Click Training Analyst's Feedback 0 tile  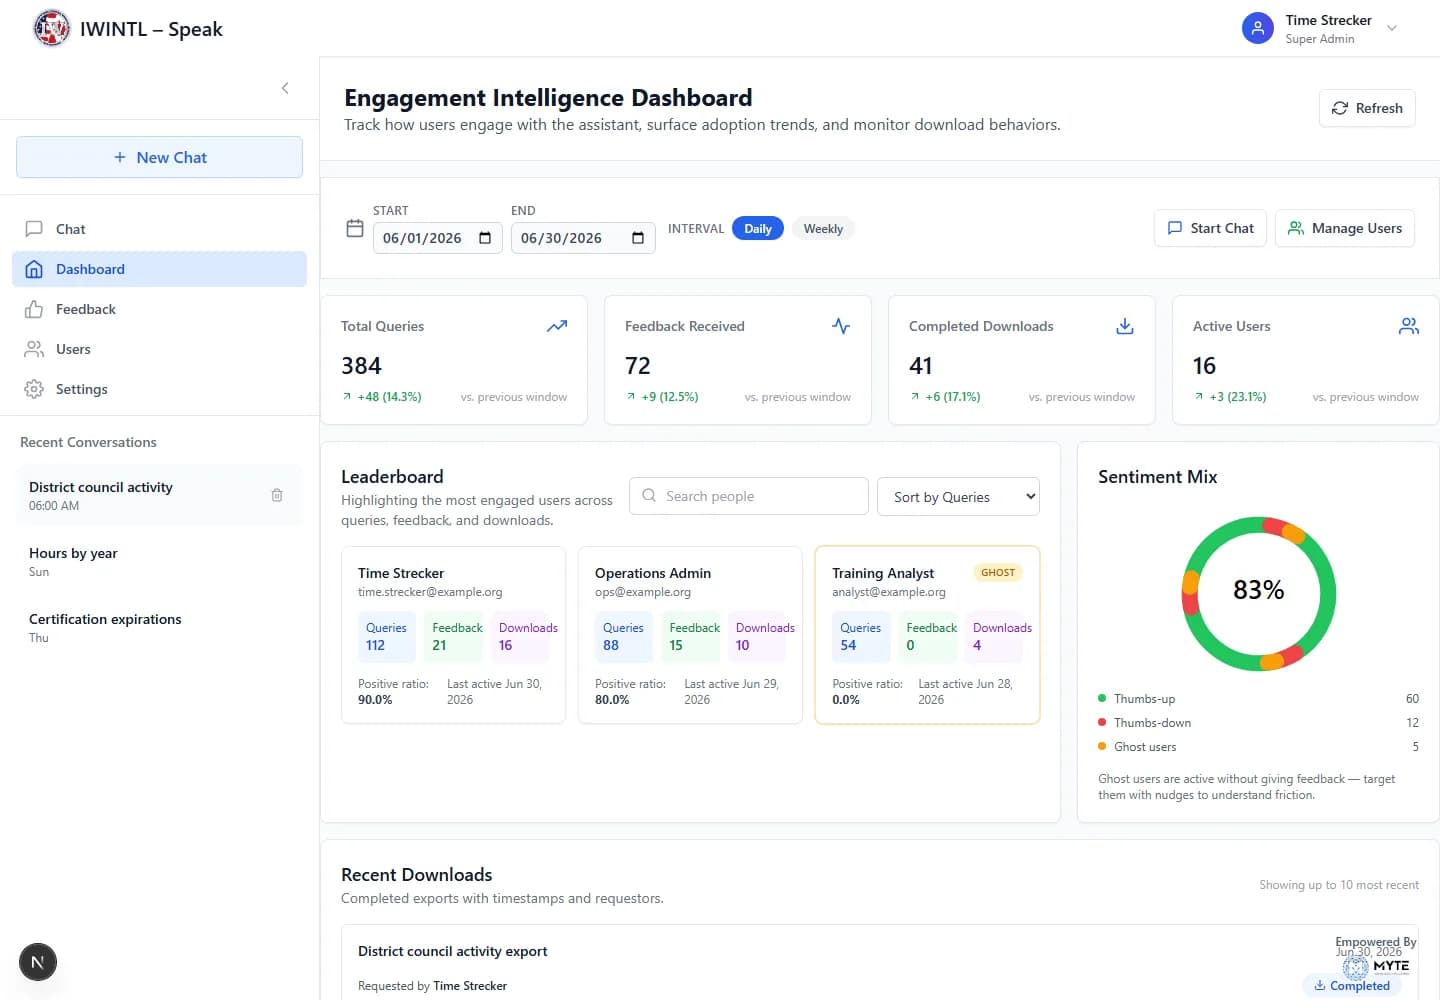click(x=928, y=637)
